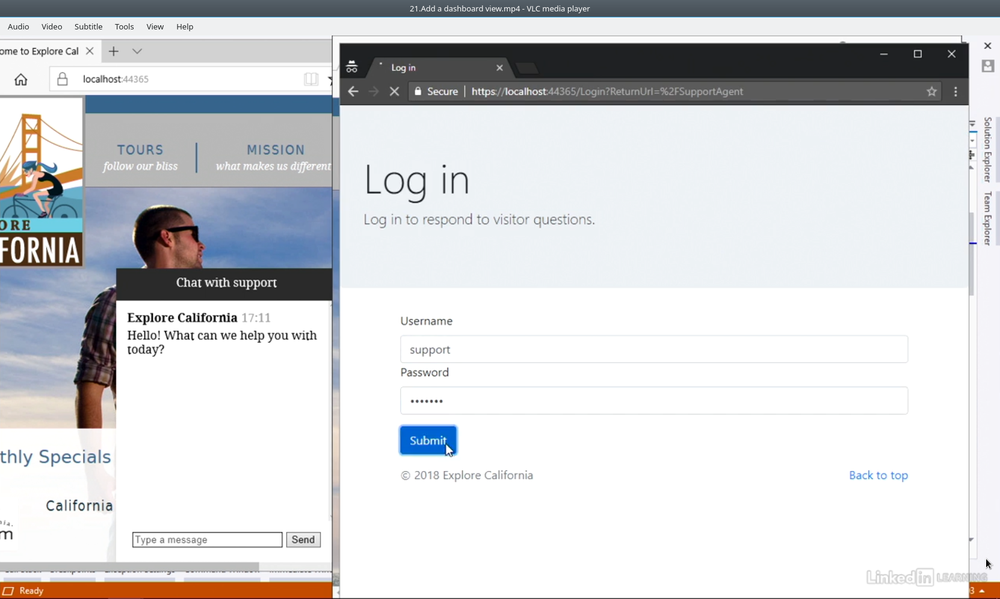Click the Explore California logo image
Screen dimensions: 1000x599
(41, 182)
